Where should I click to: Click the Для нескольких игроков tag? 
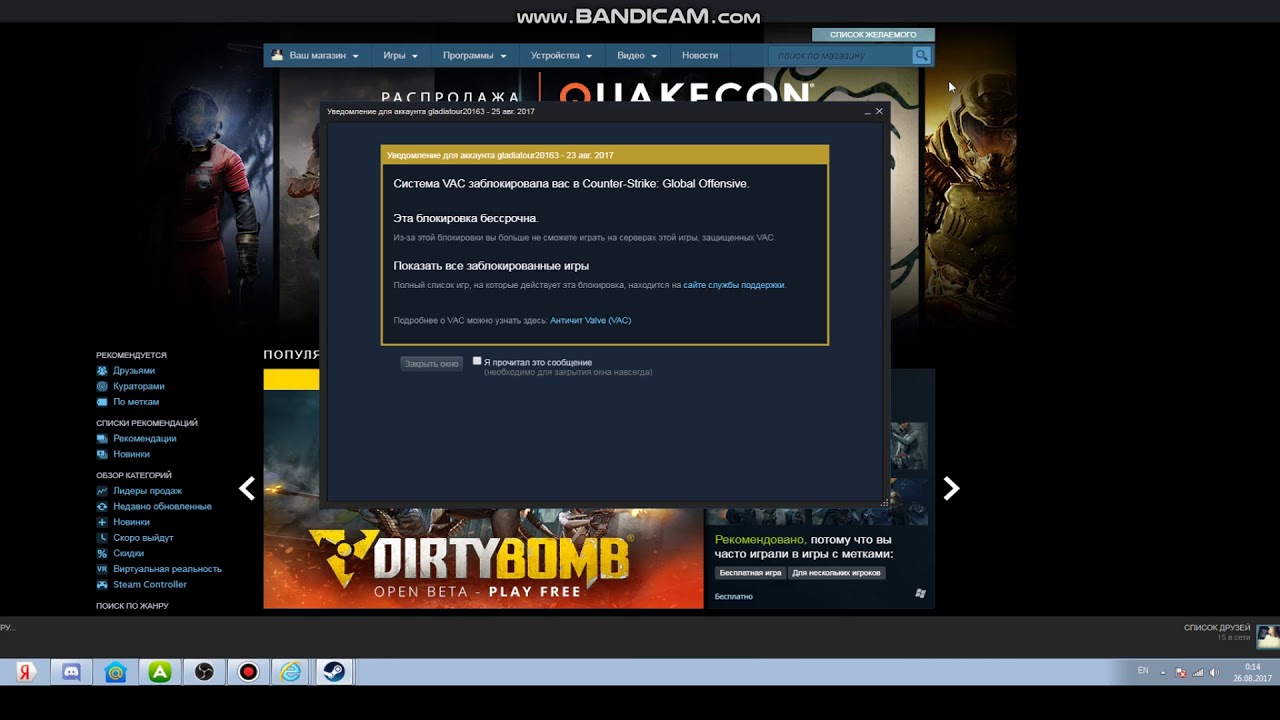click(x=836, y=573)
